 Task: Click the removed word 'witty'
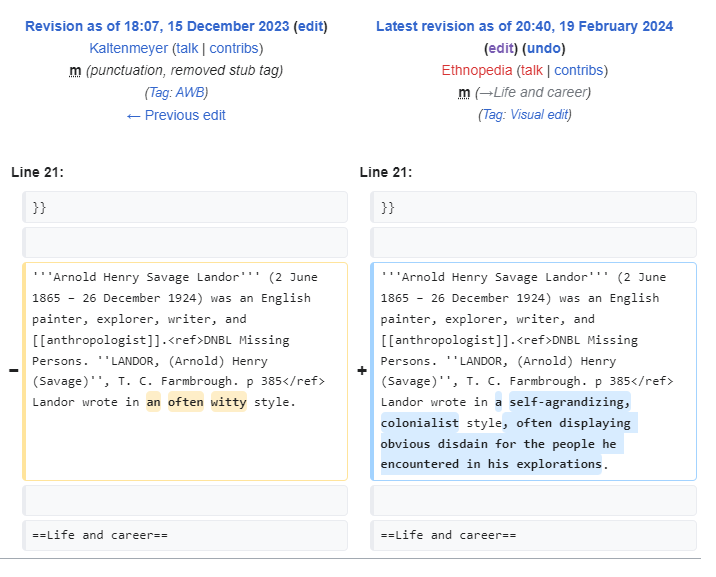pyautogui.click(x=229, y=402)
